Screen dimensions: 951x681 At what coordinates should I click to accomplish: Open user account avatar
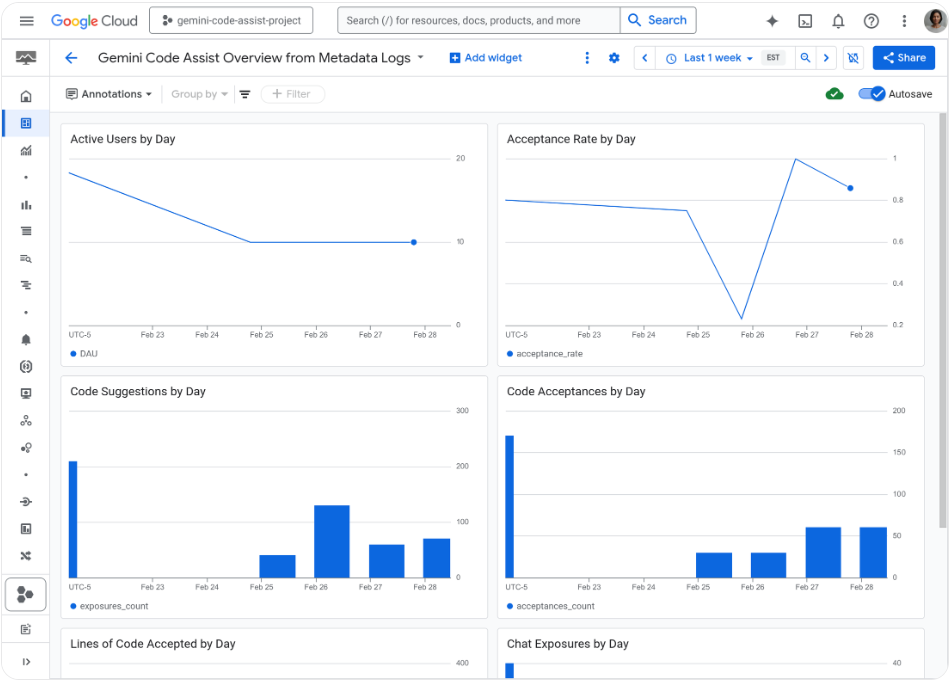pyautogui.click(x=935, y=21)
